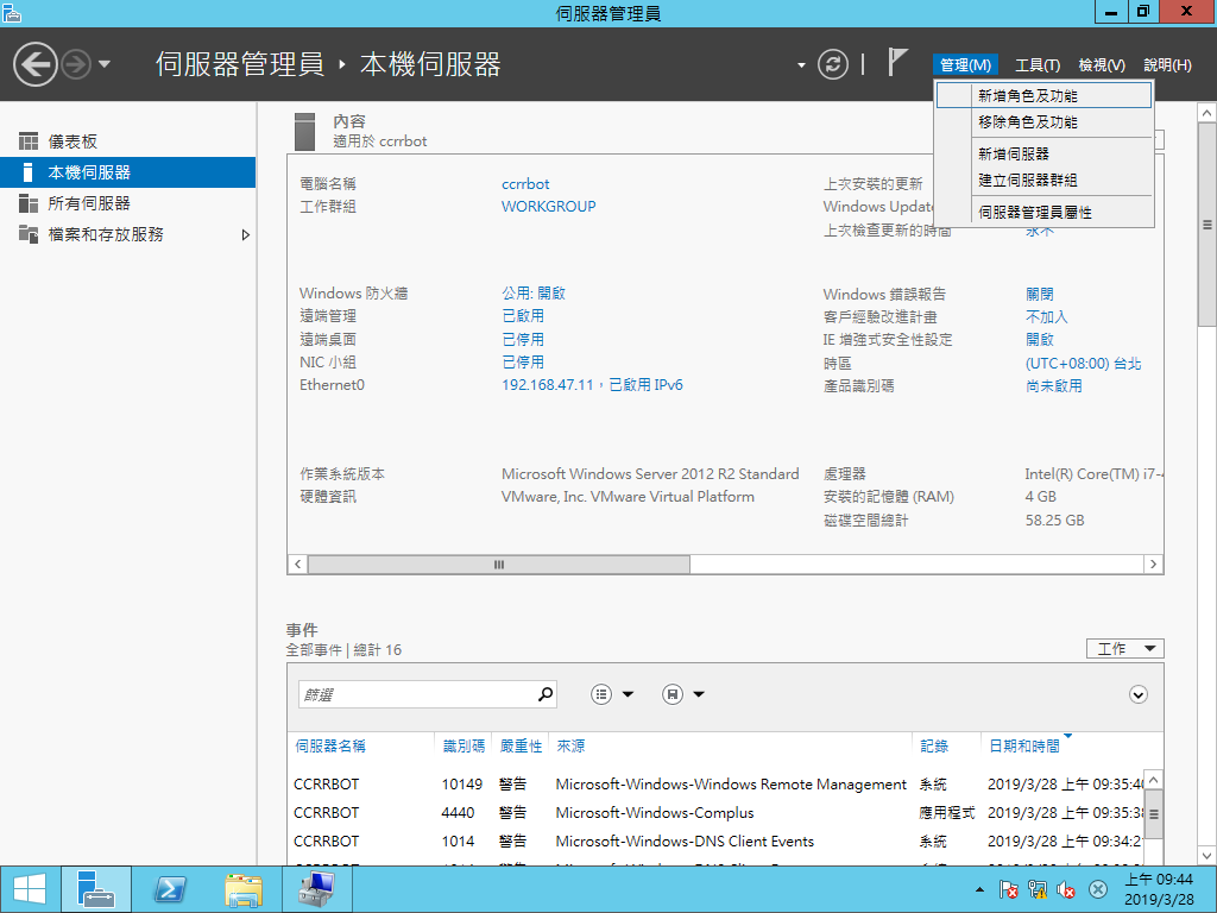This screenshot has width=1217, height=913.
Task: Open the list criteria icon dropdown
Action: coord(612,694)
